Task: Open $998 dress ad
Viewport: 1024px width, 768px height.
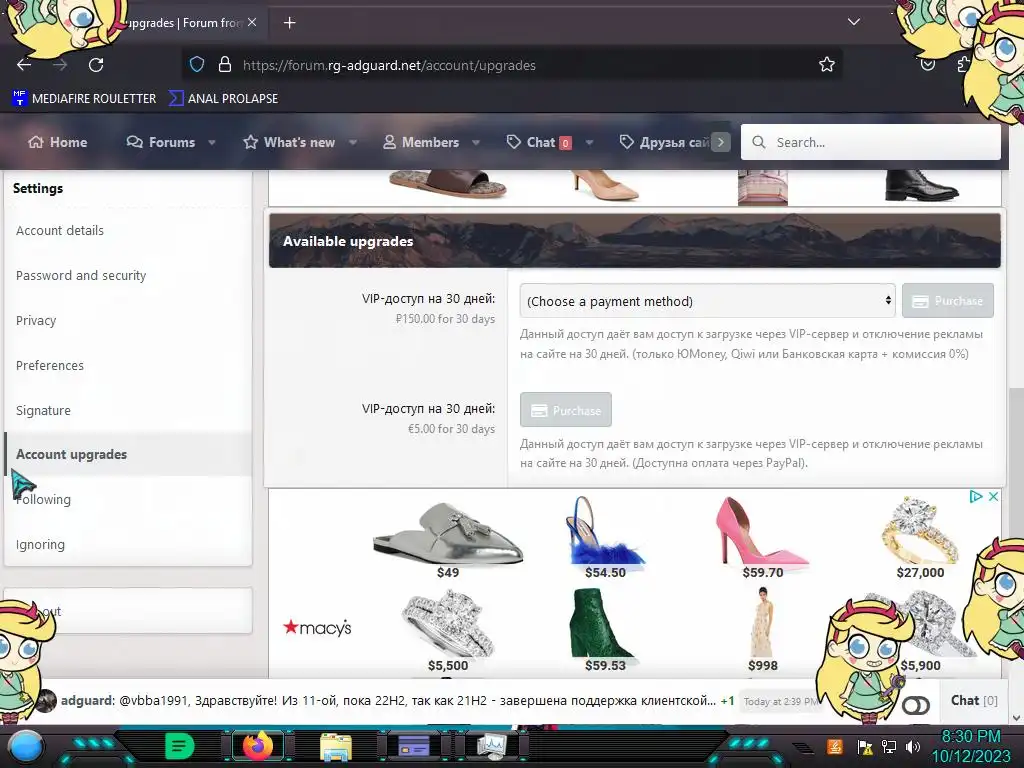Action: pyautogui.click(x=763, y=630)
